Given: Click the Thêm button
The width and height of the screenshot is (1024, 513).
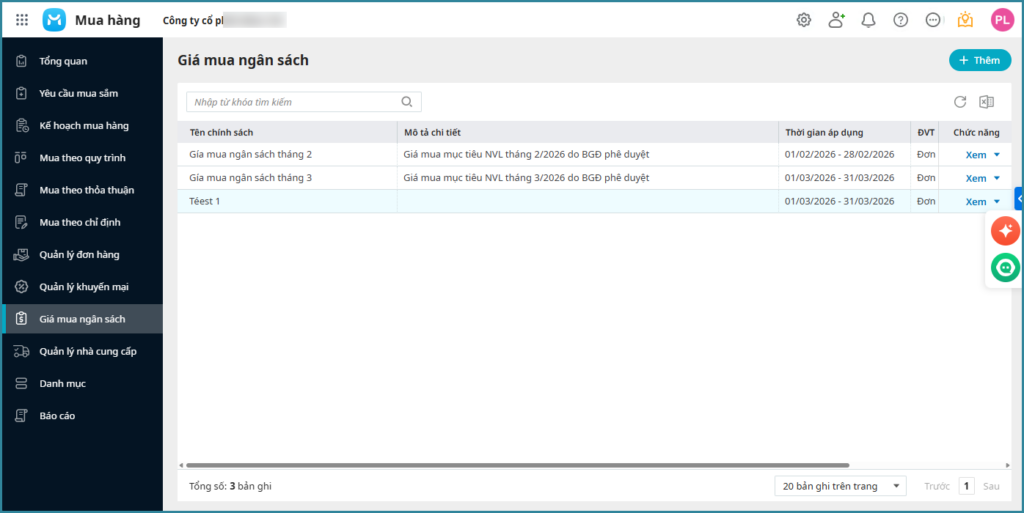Looking at the screenshot, I should pos(980,60).
